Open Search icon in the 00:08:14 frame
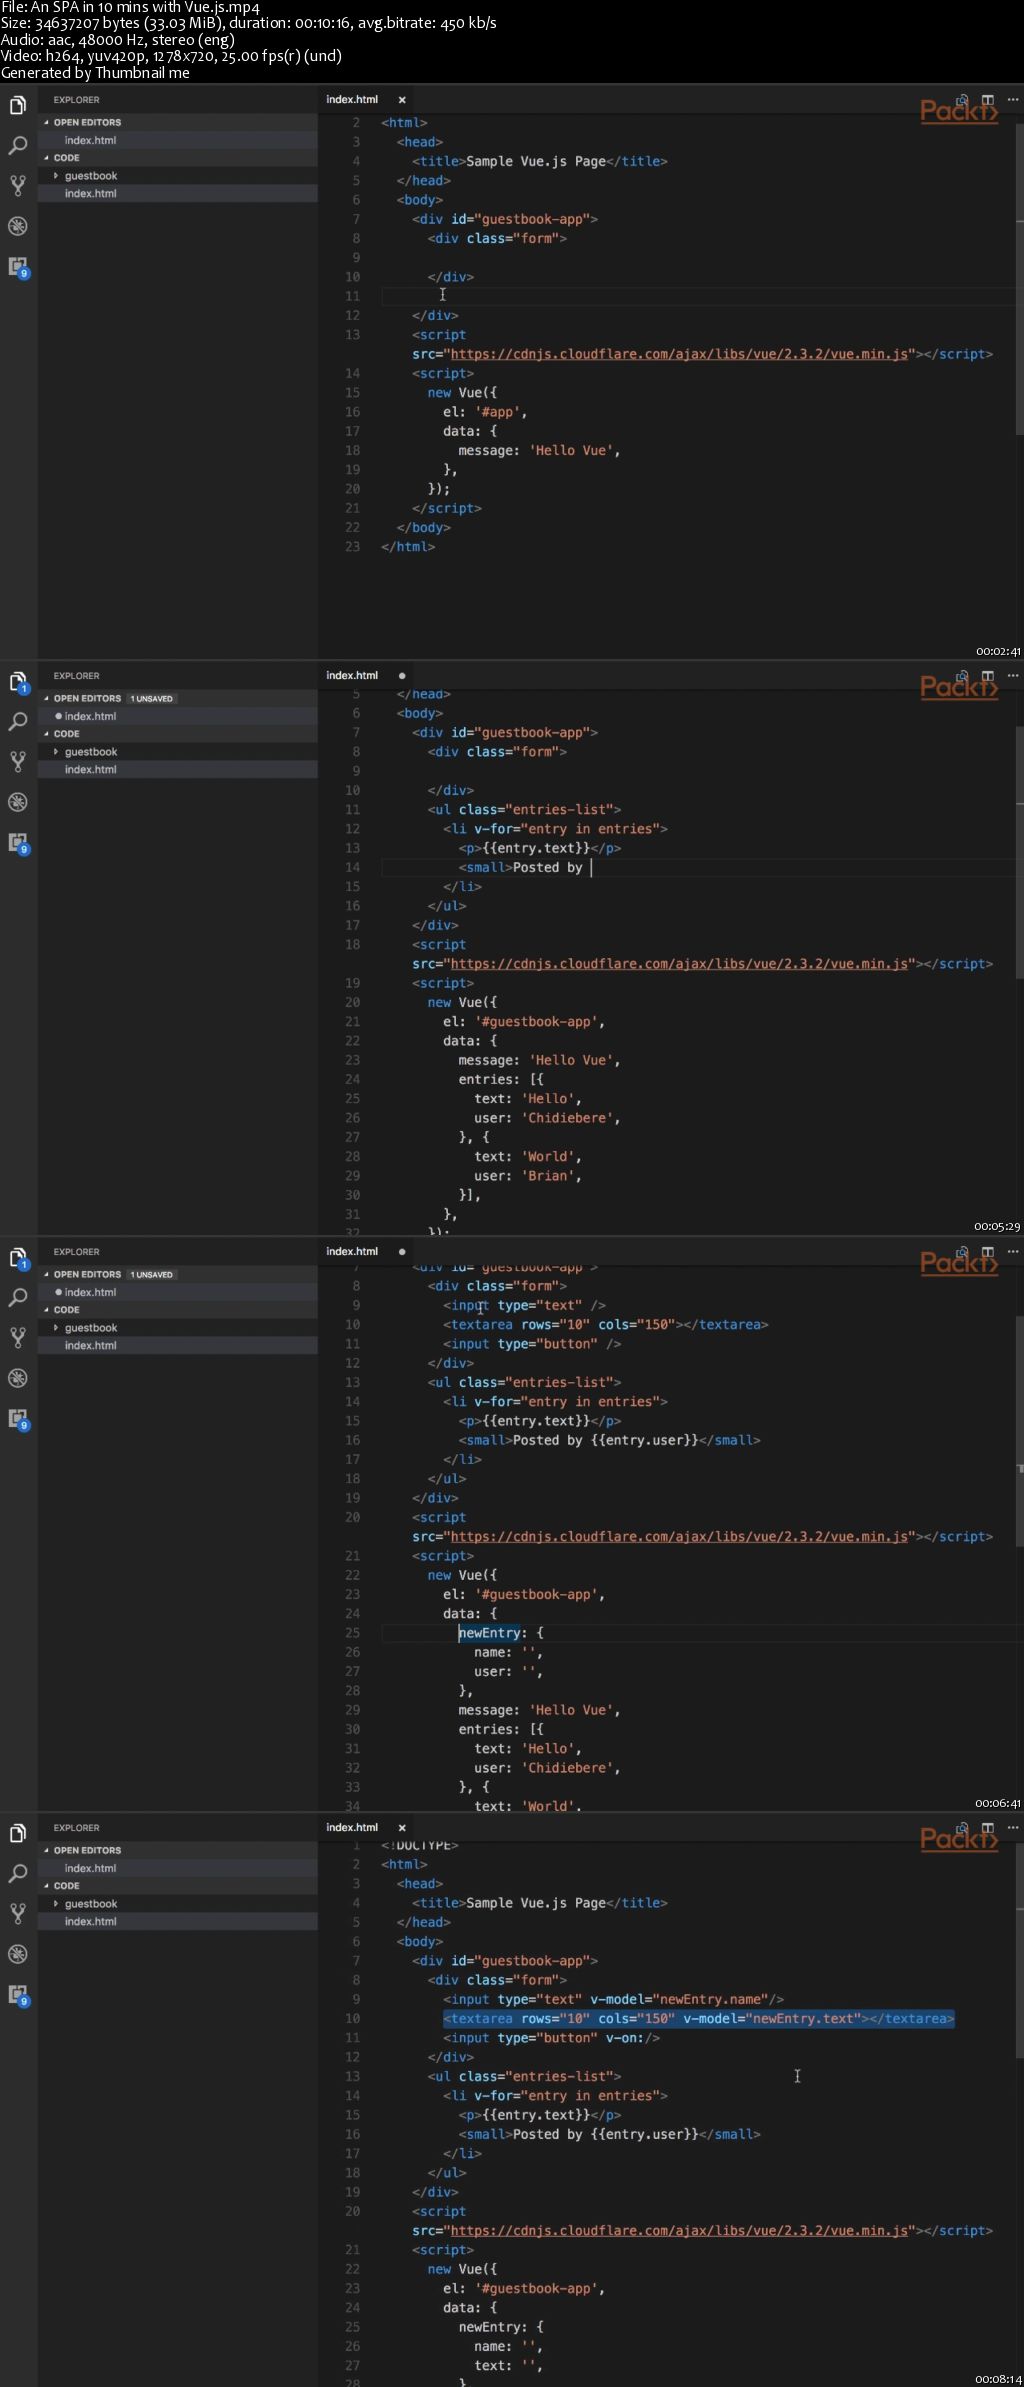Image resolution: width=1024 pixels, height=2387 pixels. 18,1874
